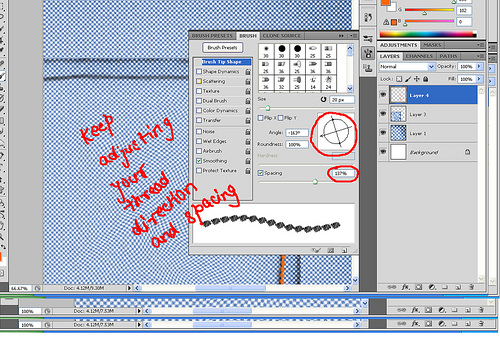Viewport: 500px width, 362px height.
Task: Click the brush Size slider handle
Action: pyautogui.click(x=268, y=108)
